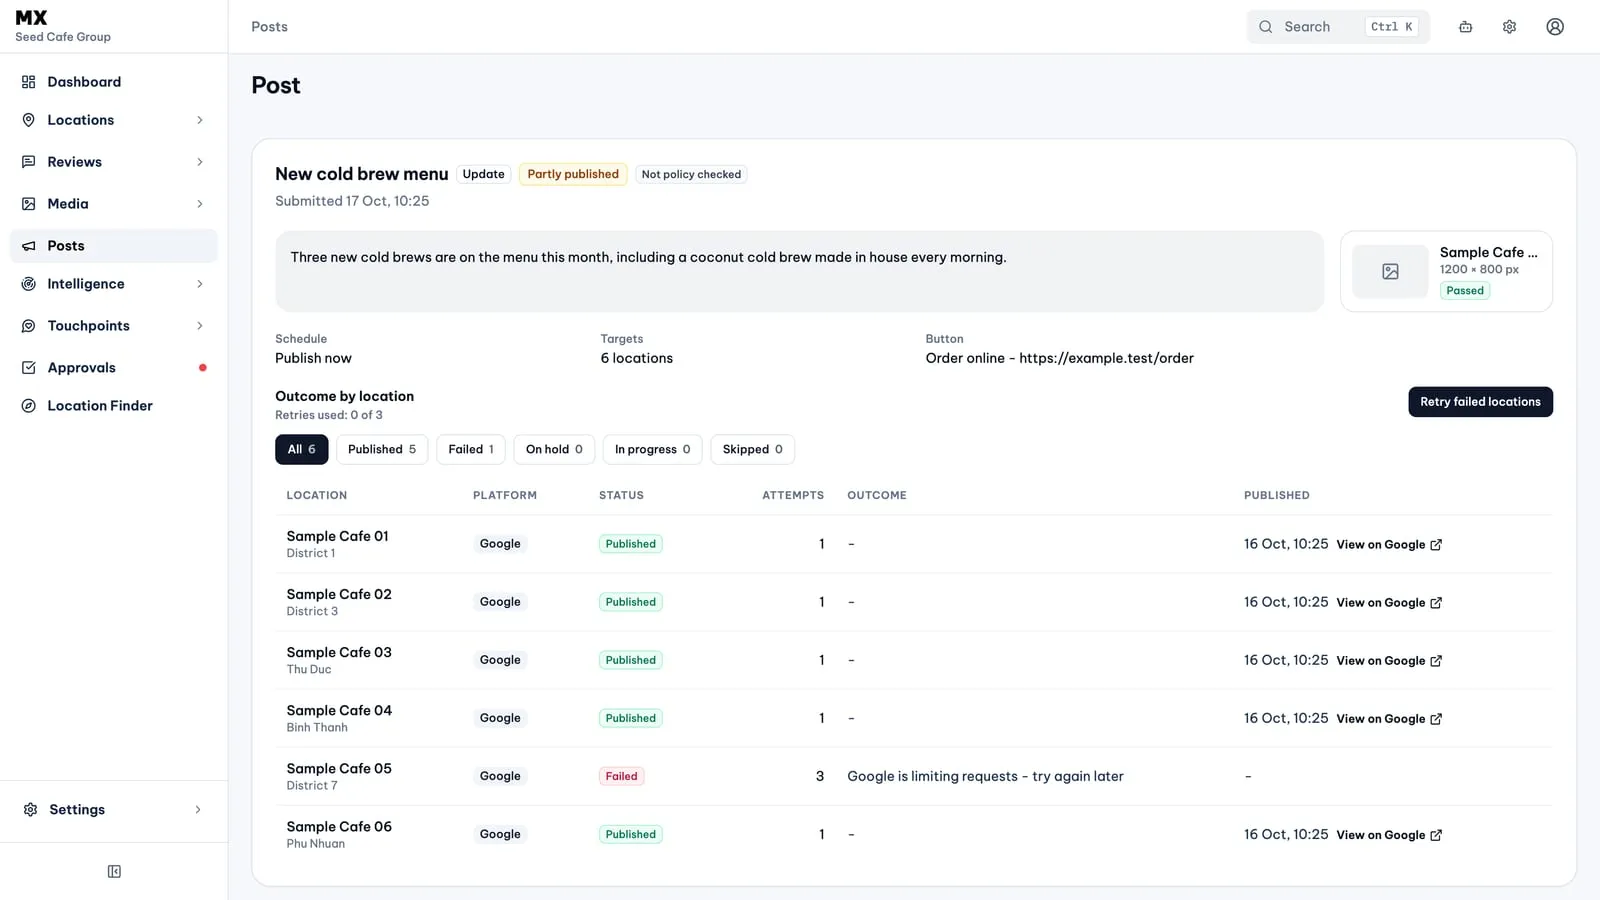Filter by Failed 1 tab

471,450
